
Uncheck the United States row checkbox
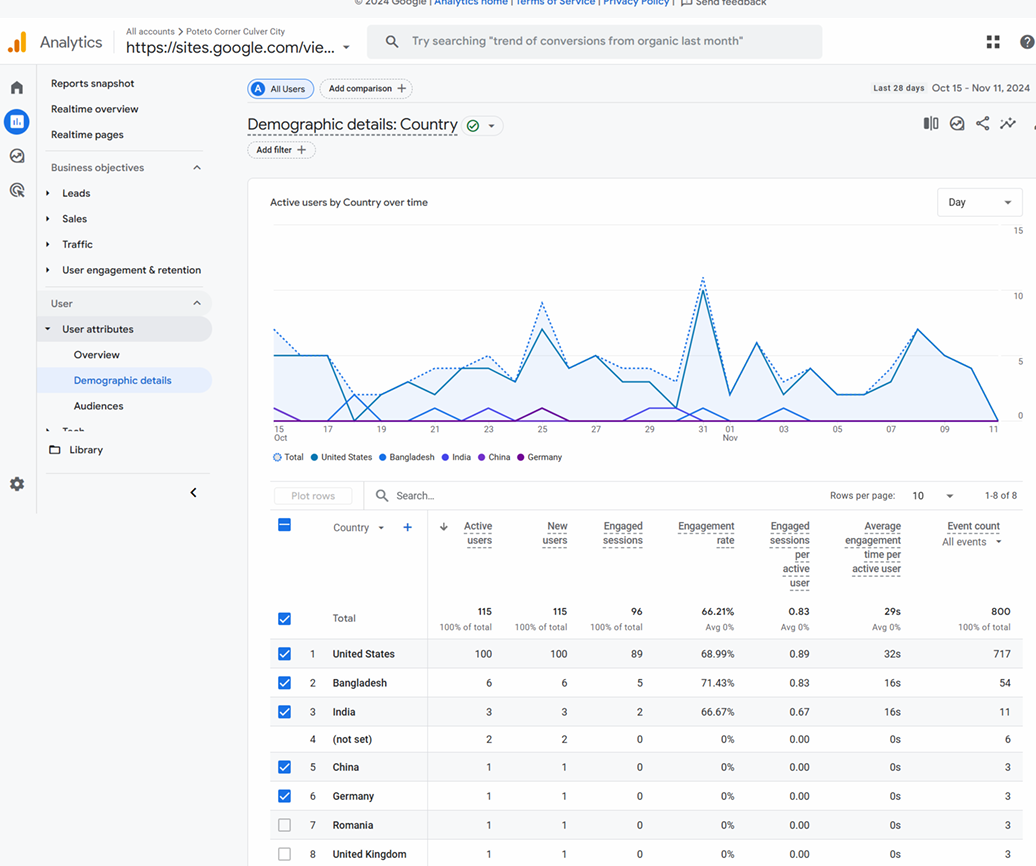tap(285, 654)
